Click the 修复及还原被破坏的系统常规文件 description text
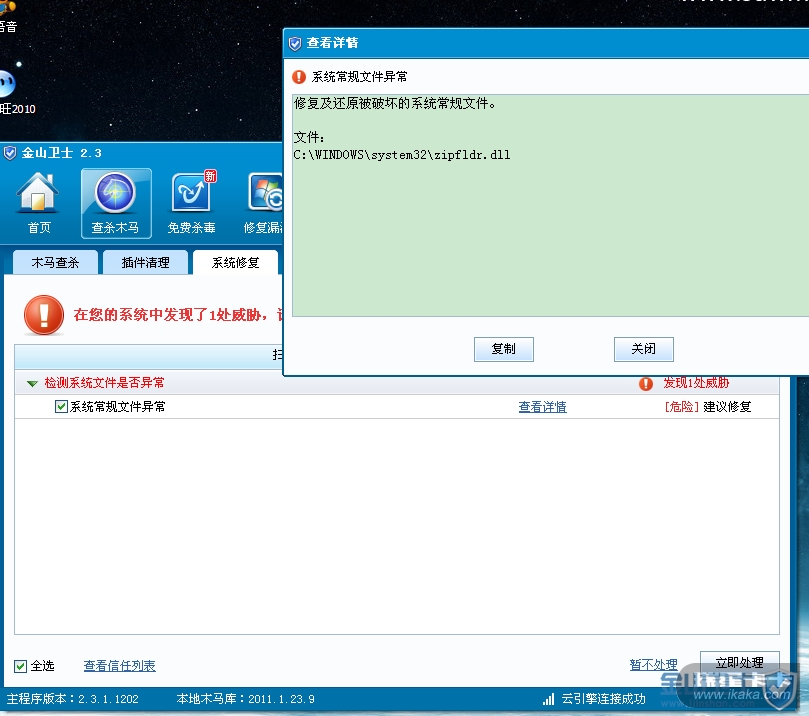This screenshot has width=809, height=716. point(395,104)
